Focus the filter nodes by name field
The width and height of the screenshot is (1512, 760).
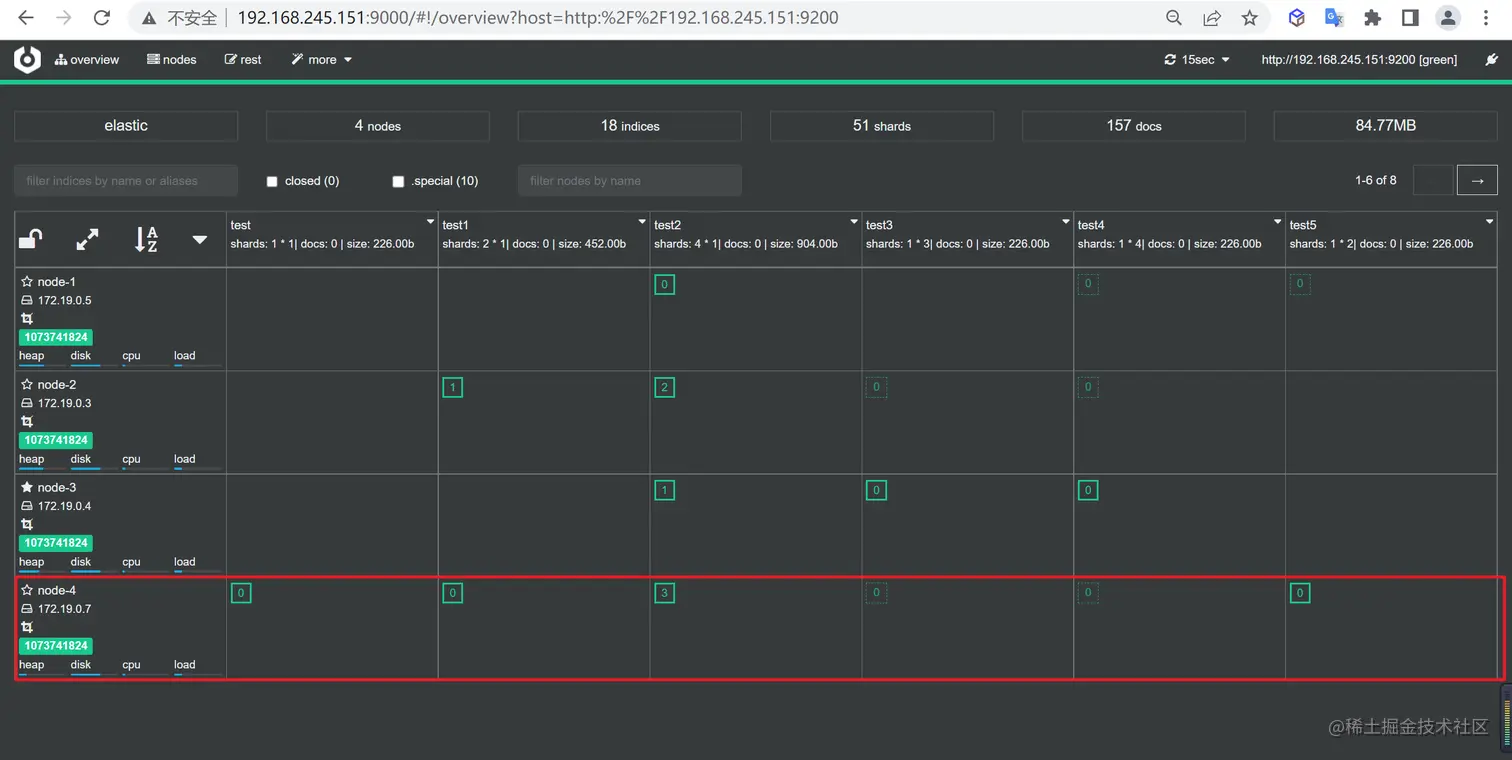point(630,181)
